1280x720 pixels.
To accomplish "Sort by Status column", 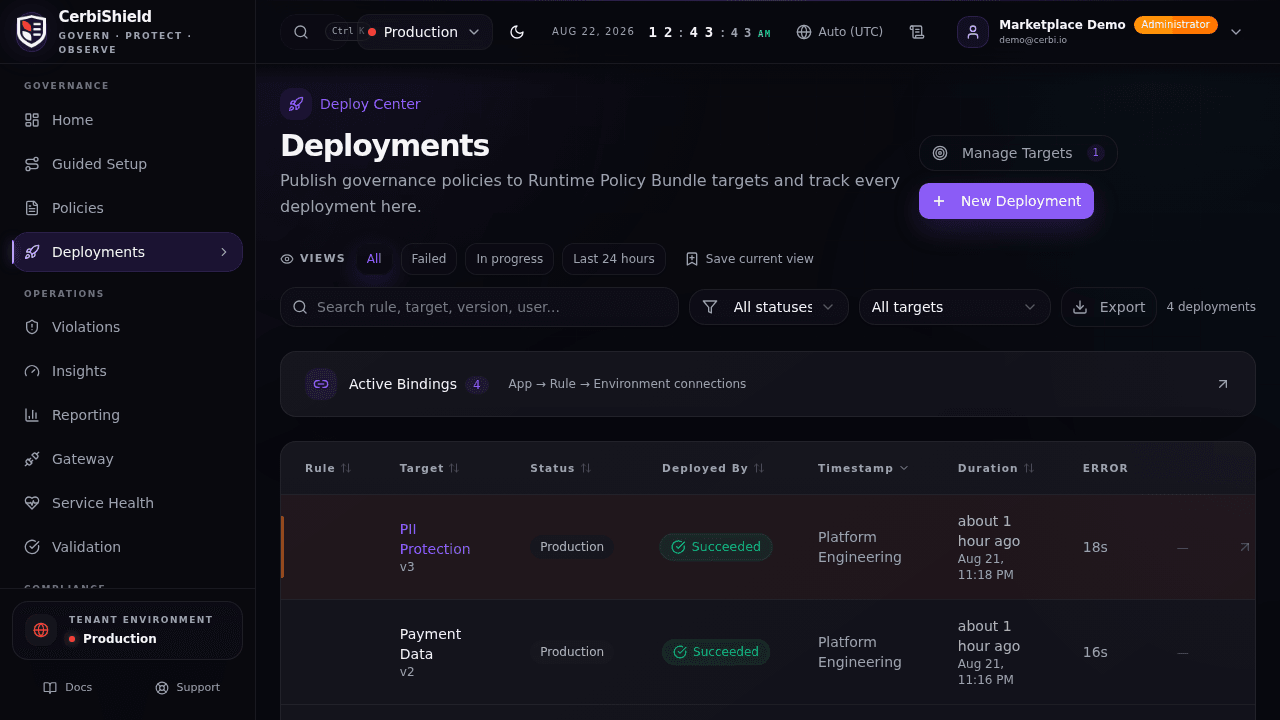I will pos(561,468).
